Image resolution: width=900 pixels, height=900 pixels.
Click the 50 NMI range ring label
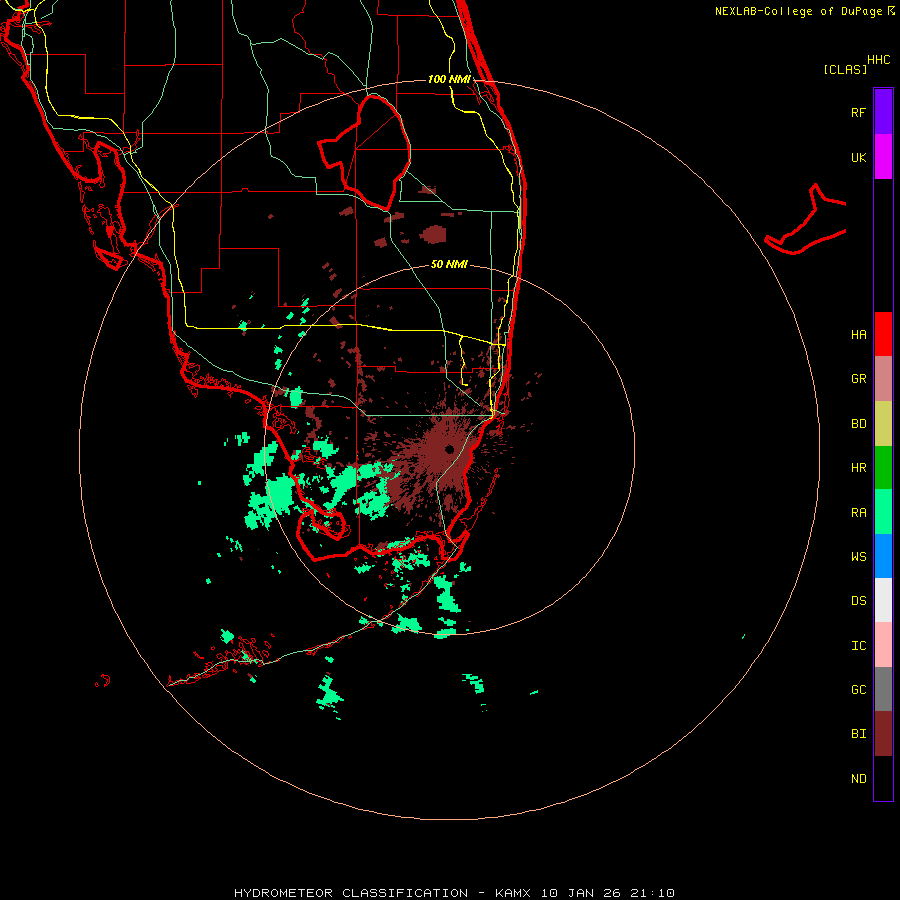449,264
